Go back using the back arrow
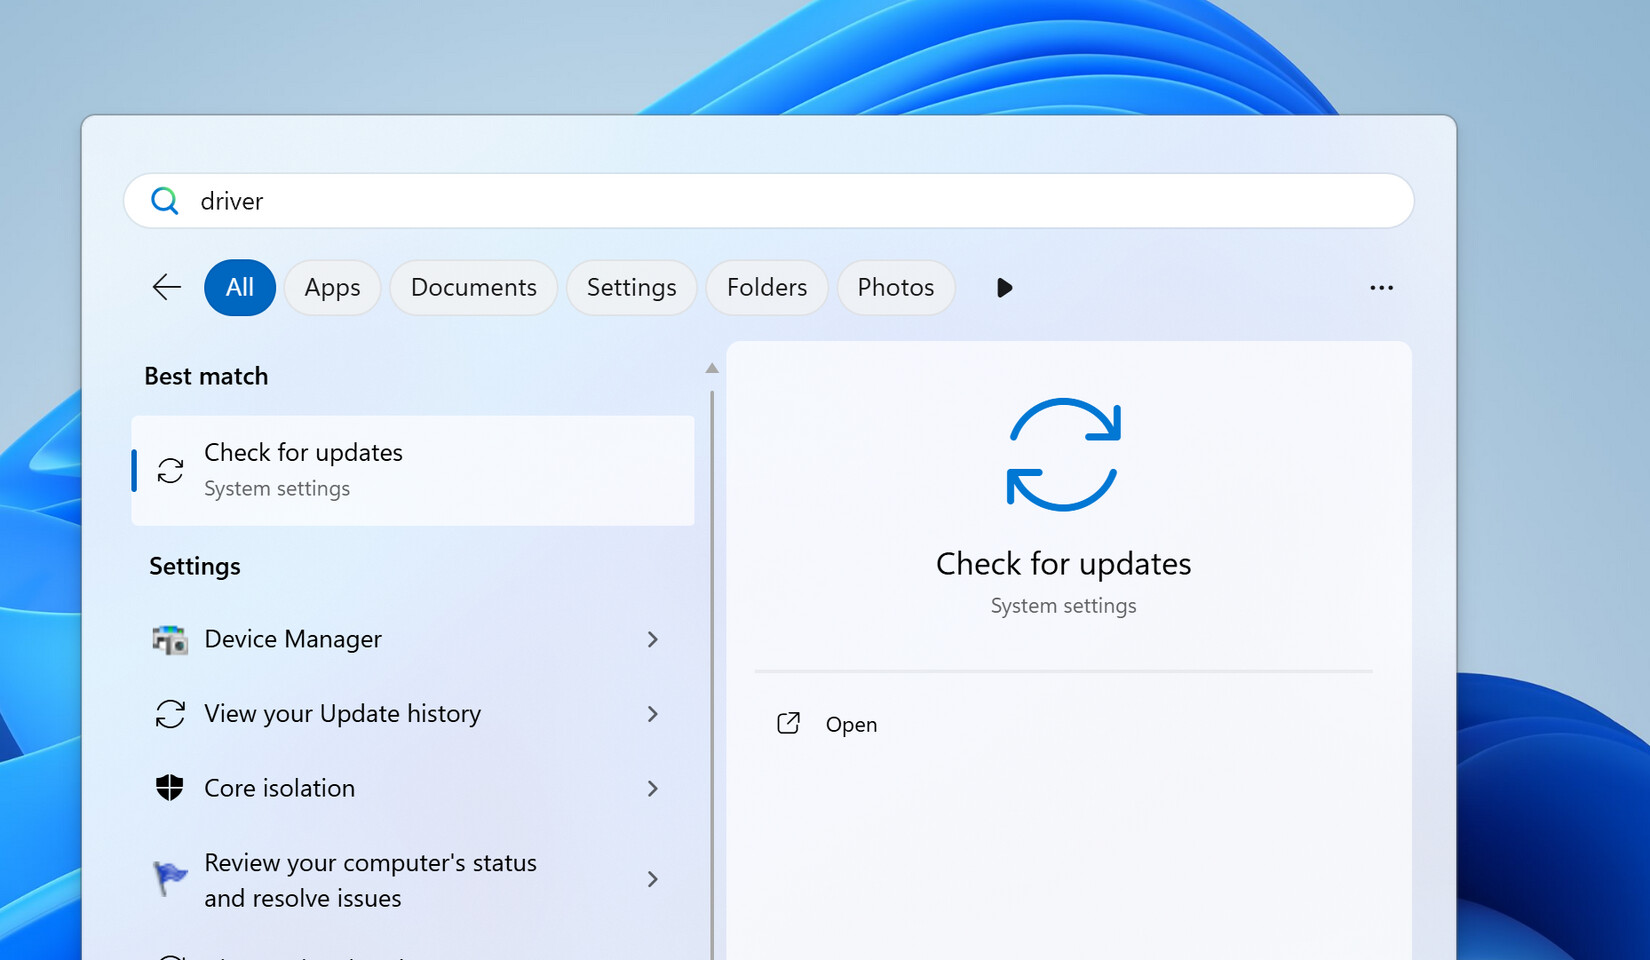1650x960 pixels. [166, 287]
